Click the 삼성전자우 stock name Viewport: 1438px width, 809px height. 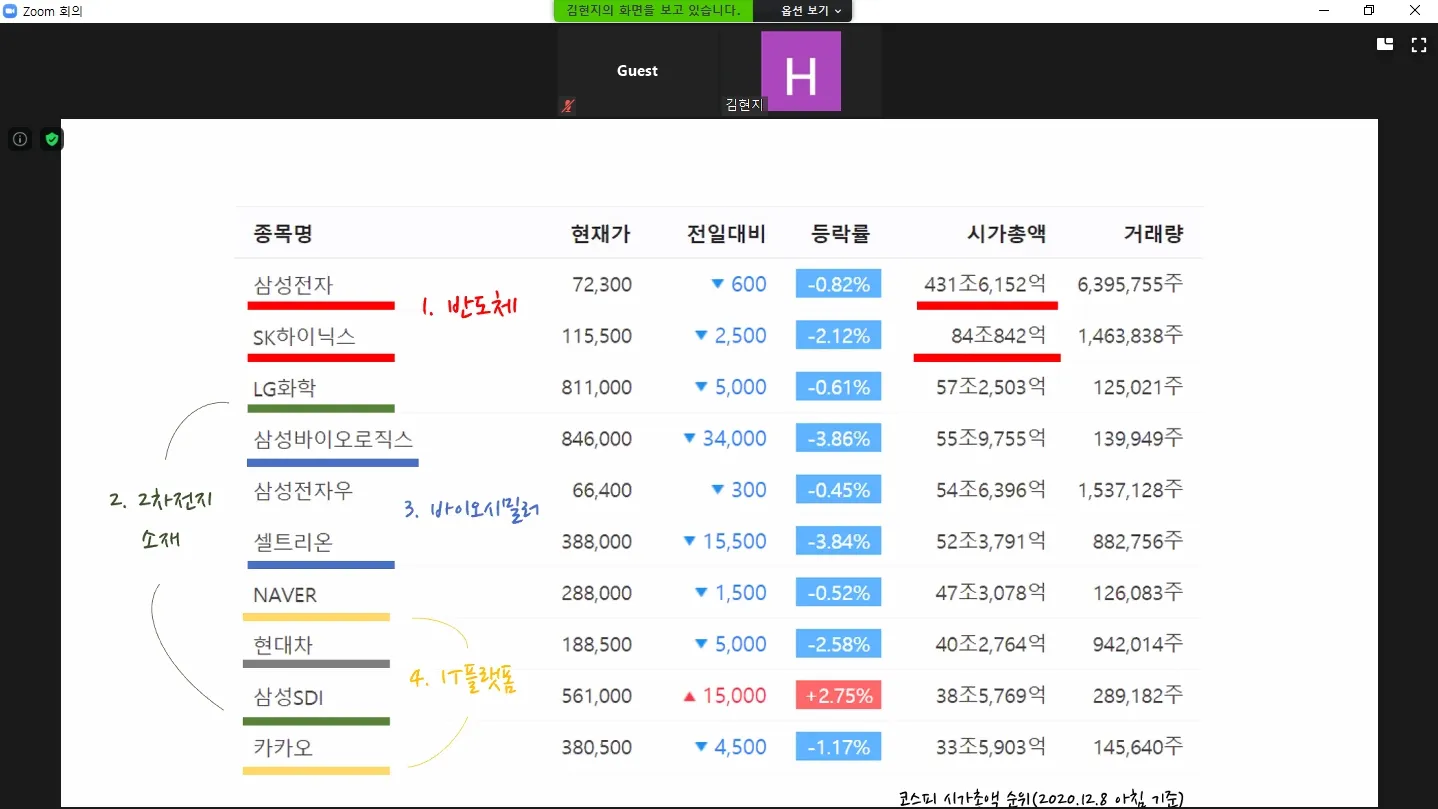[x=303, y=491]
